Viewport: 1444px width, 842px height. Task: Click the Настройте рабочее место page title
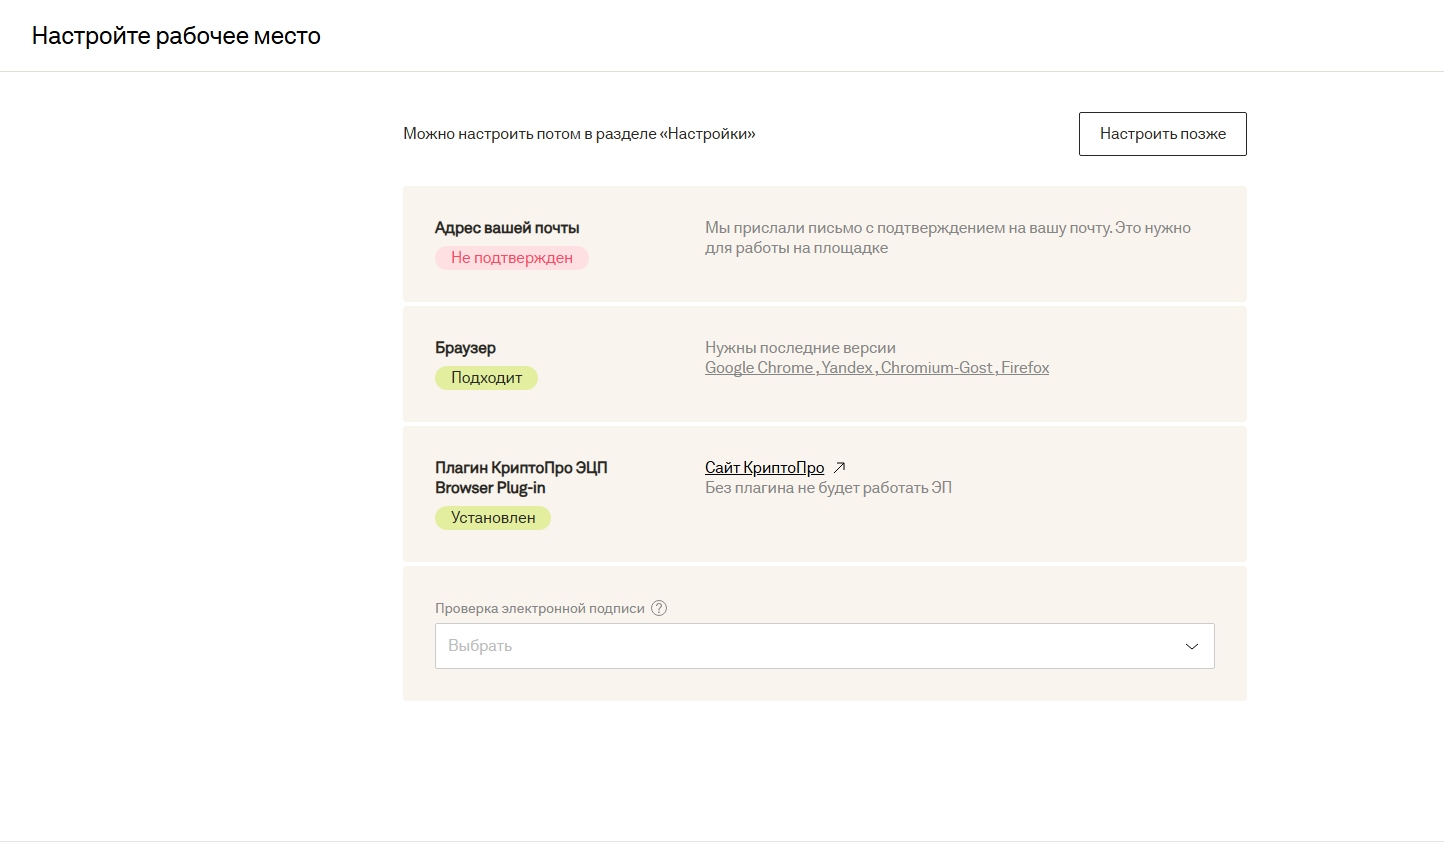pyautogui.click(x=176, y=36)
